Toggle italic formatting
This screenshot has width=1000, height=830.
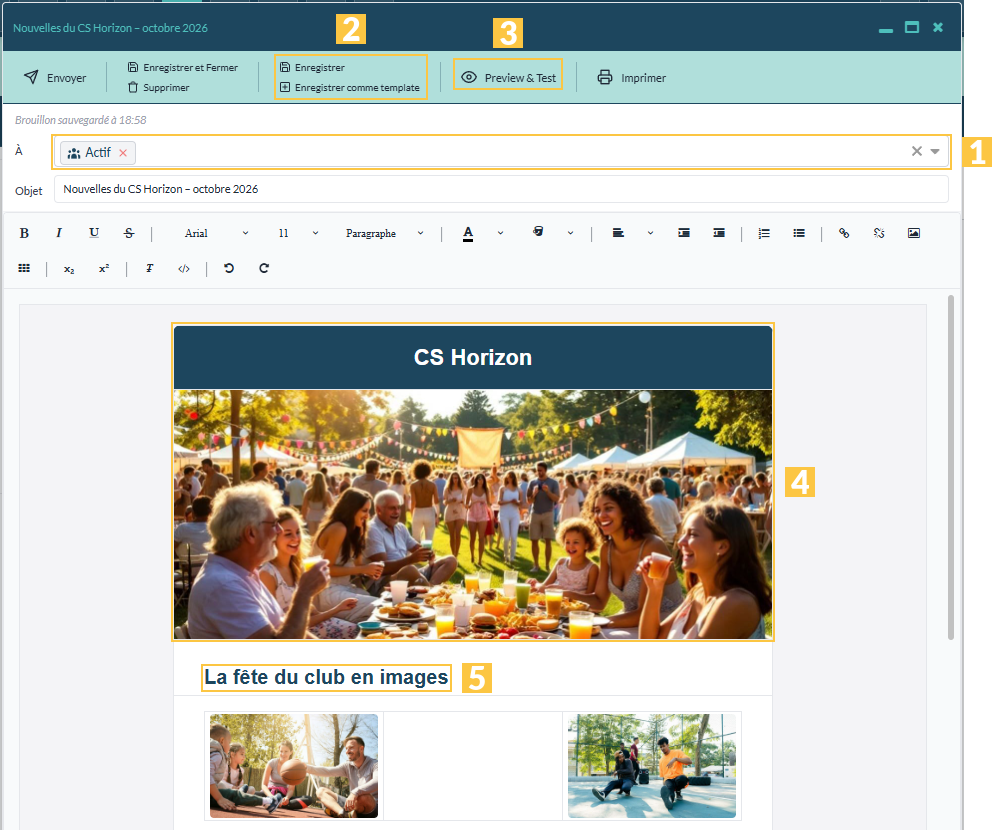point(59,233)
